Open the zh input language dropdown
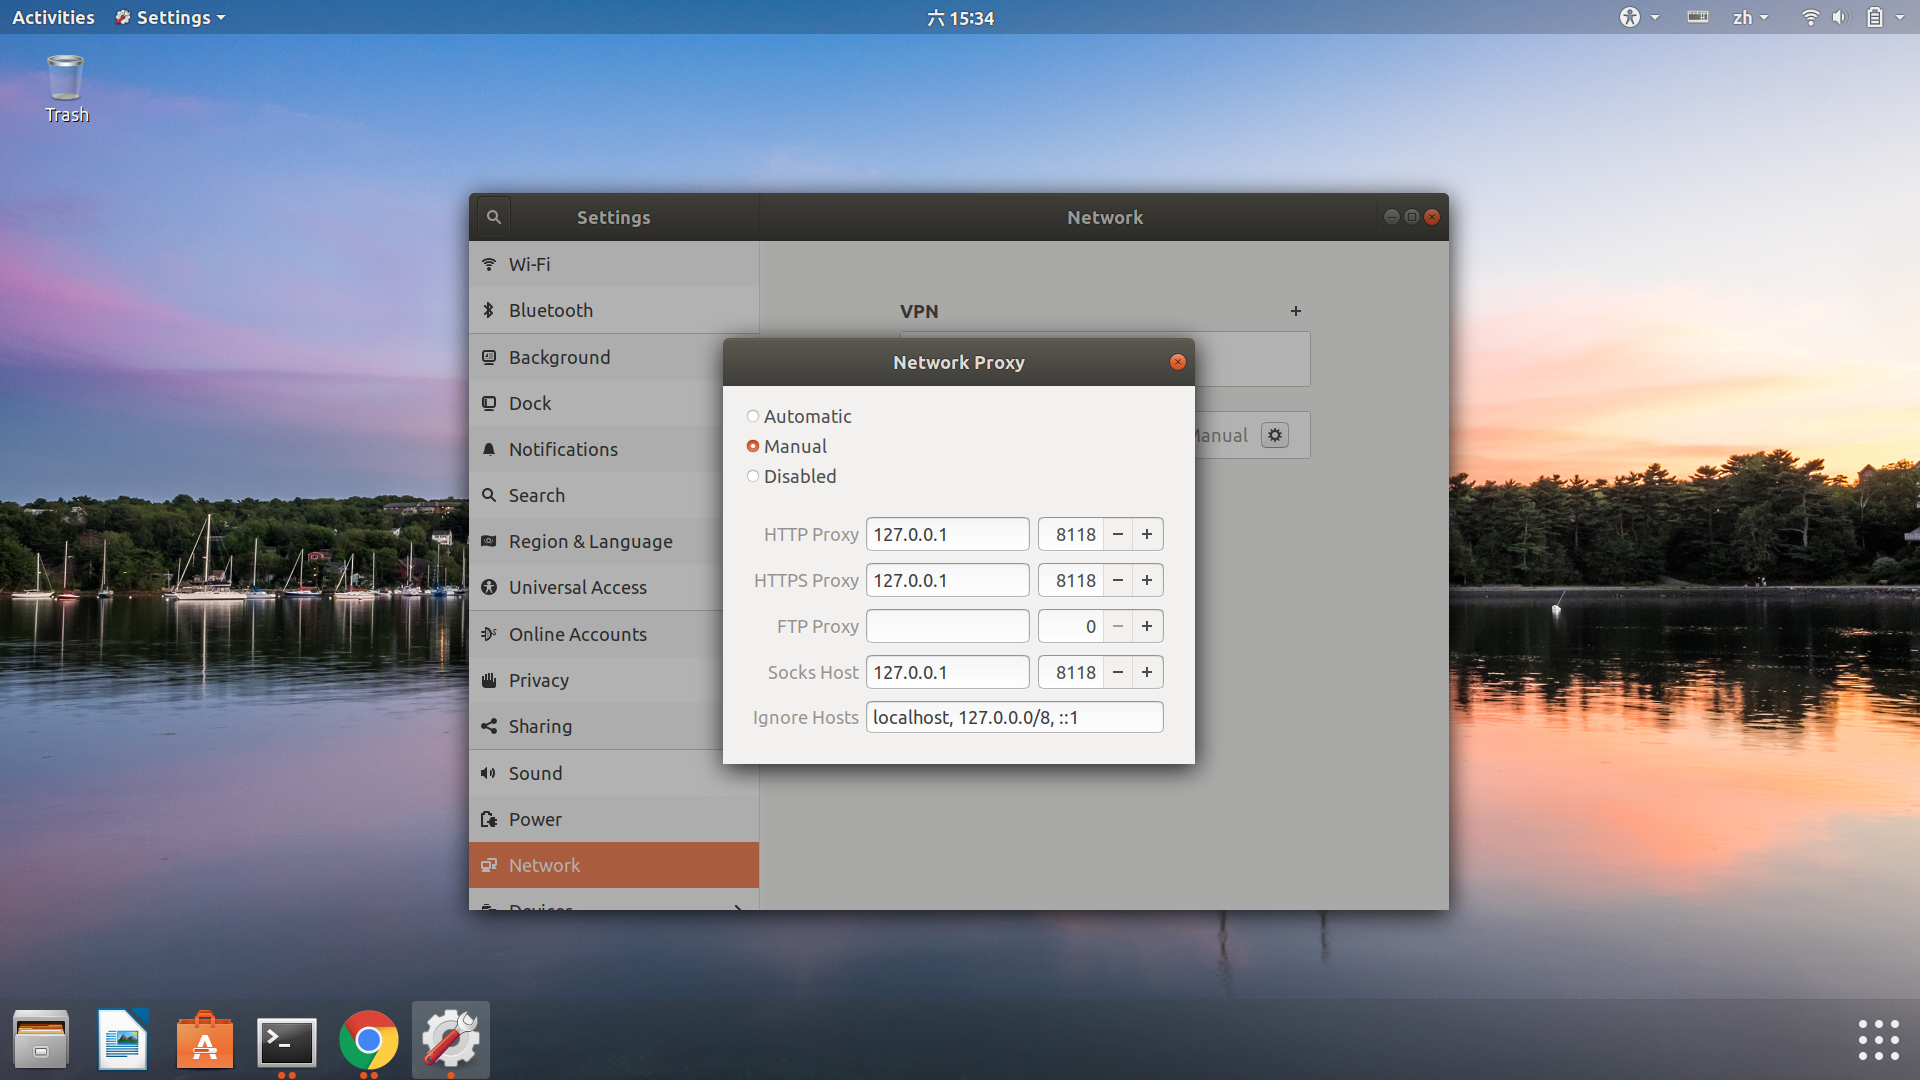This screenshot has height=1080, width=1920. pyautogui.click(x=1750, y=17)
